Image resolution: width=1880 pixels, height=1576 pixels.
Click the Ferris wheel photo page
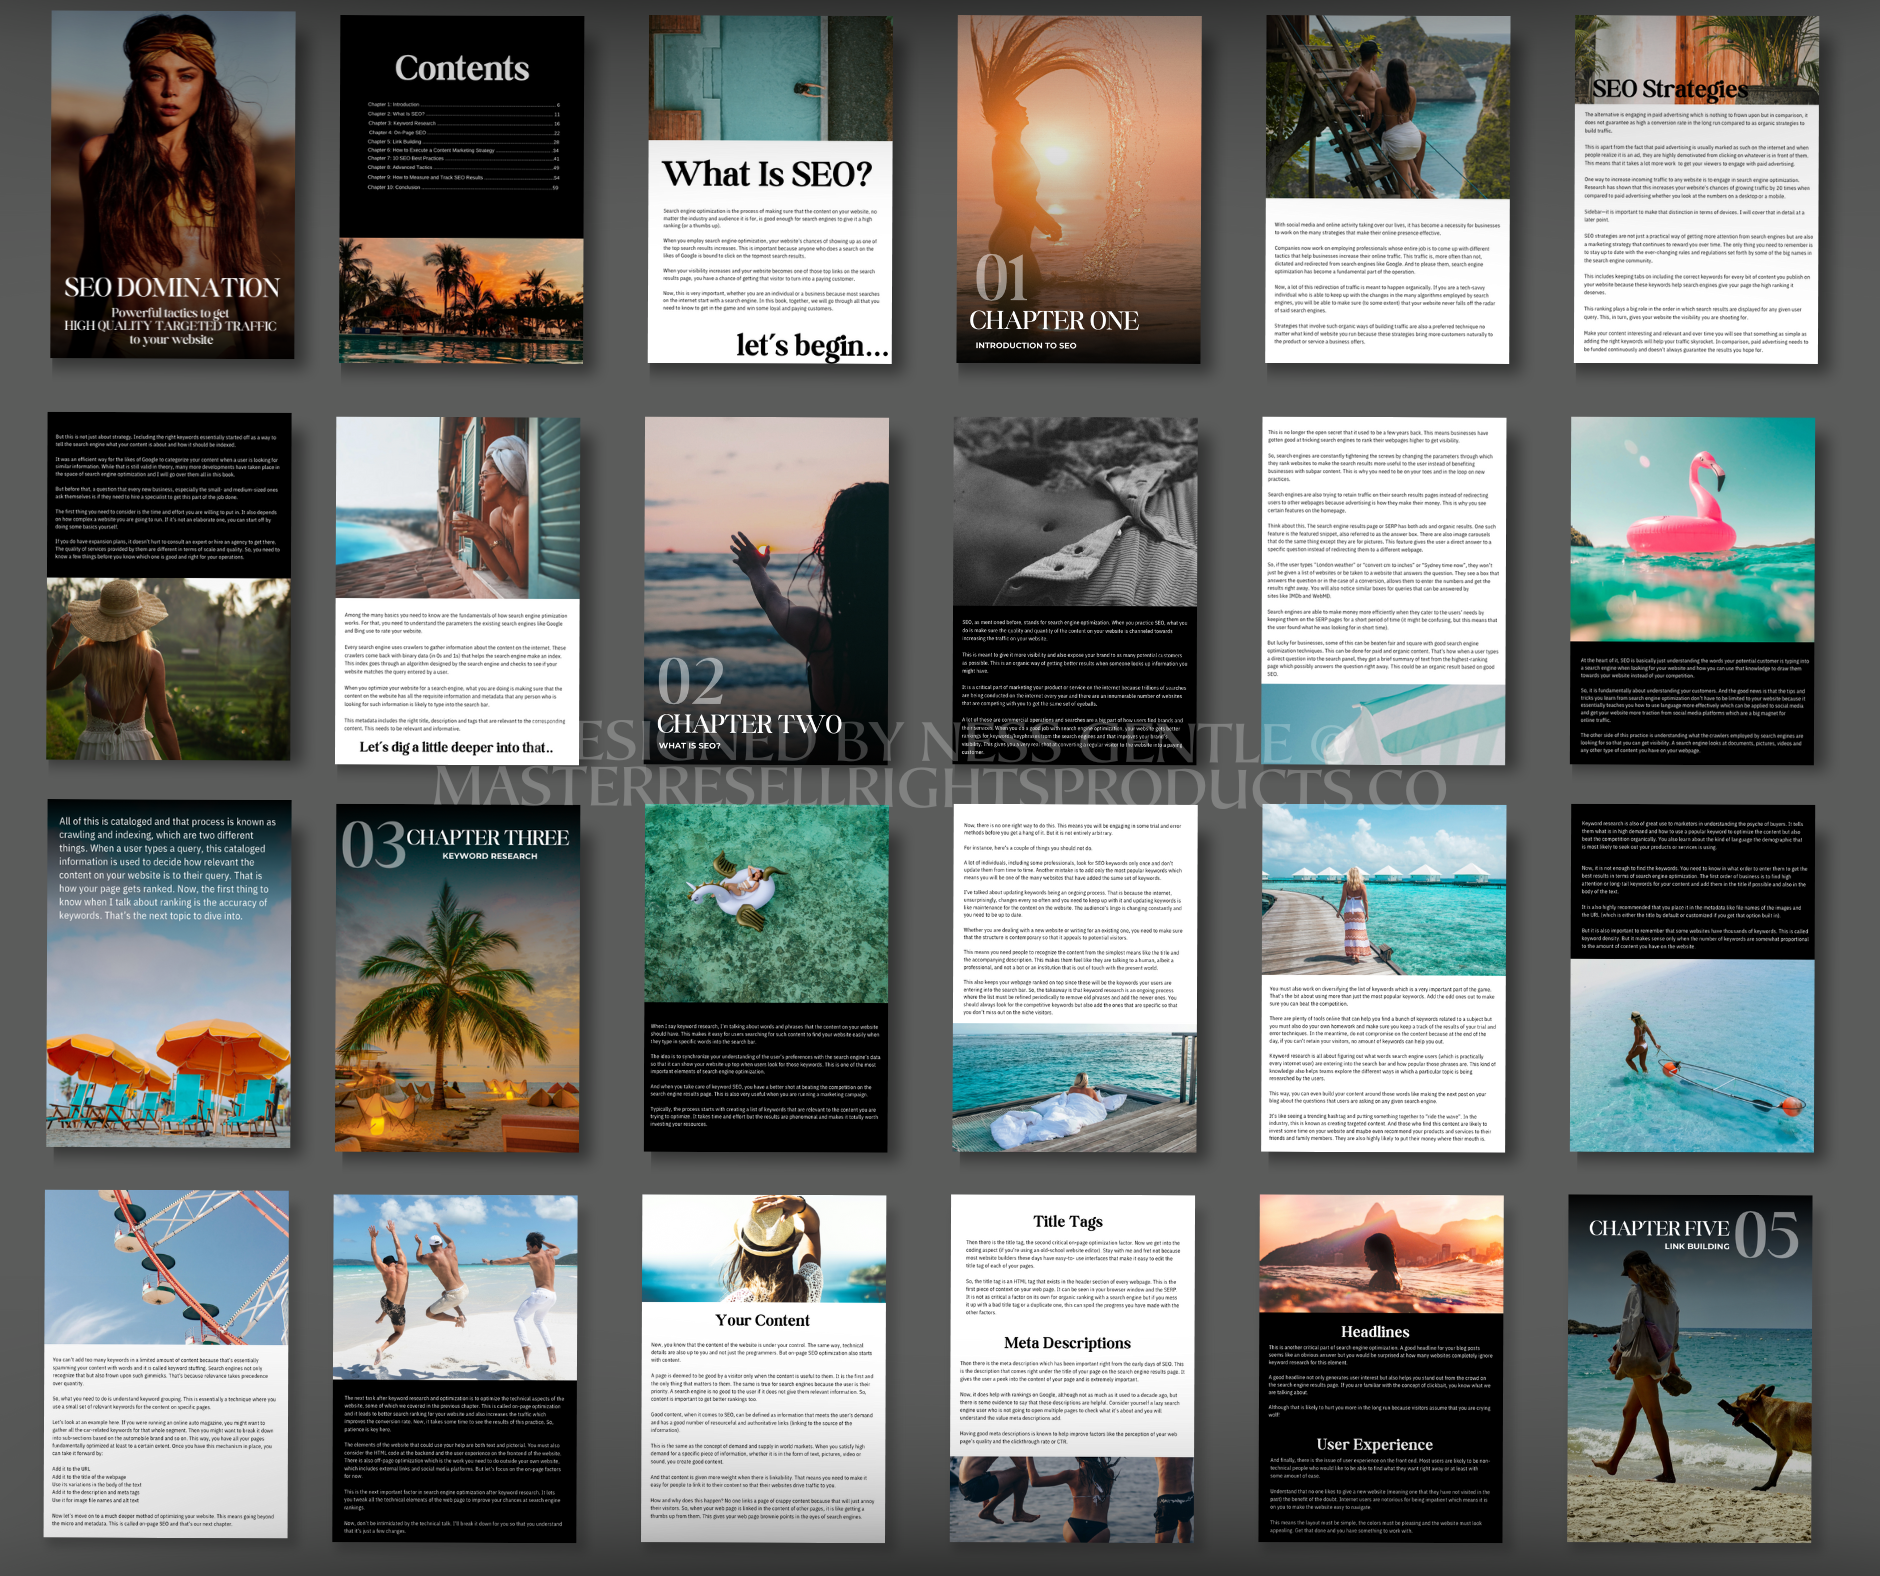click(x=166, y=1364)
